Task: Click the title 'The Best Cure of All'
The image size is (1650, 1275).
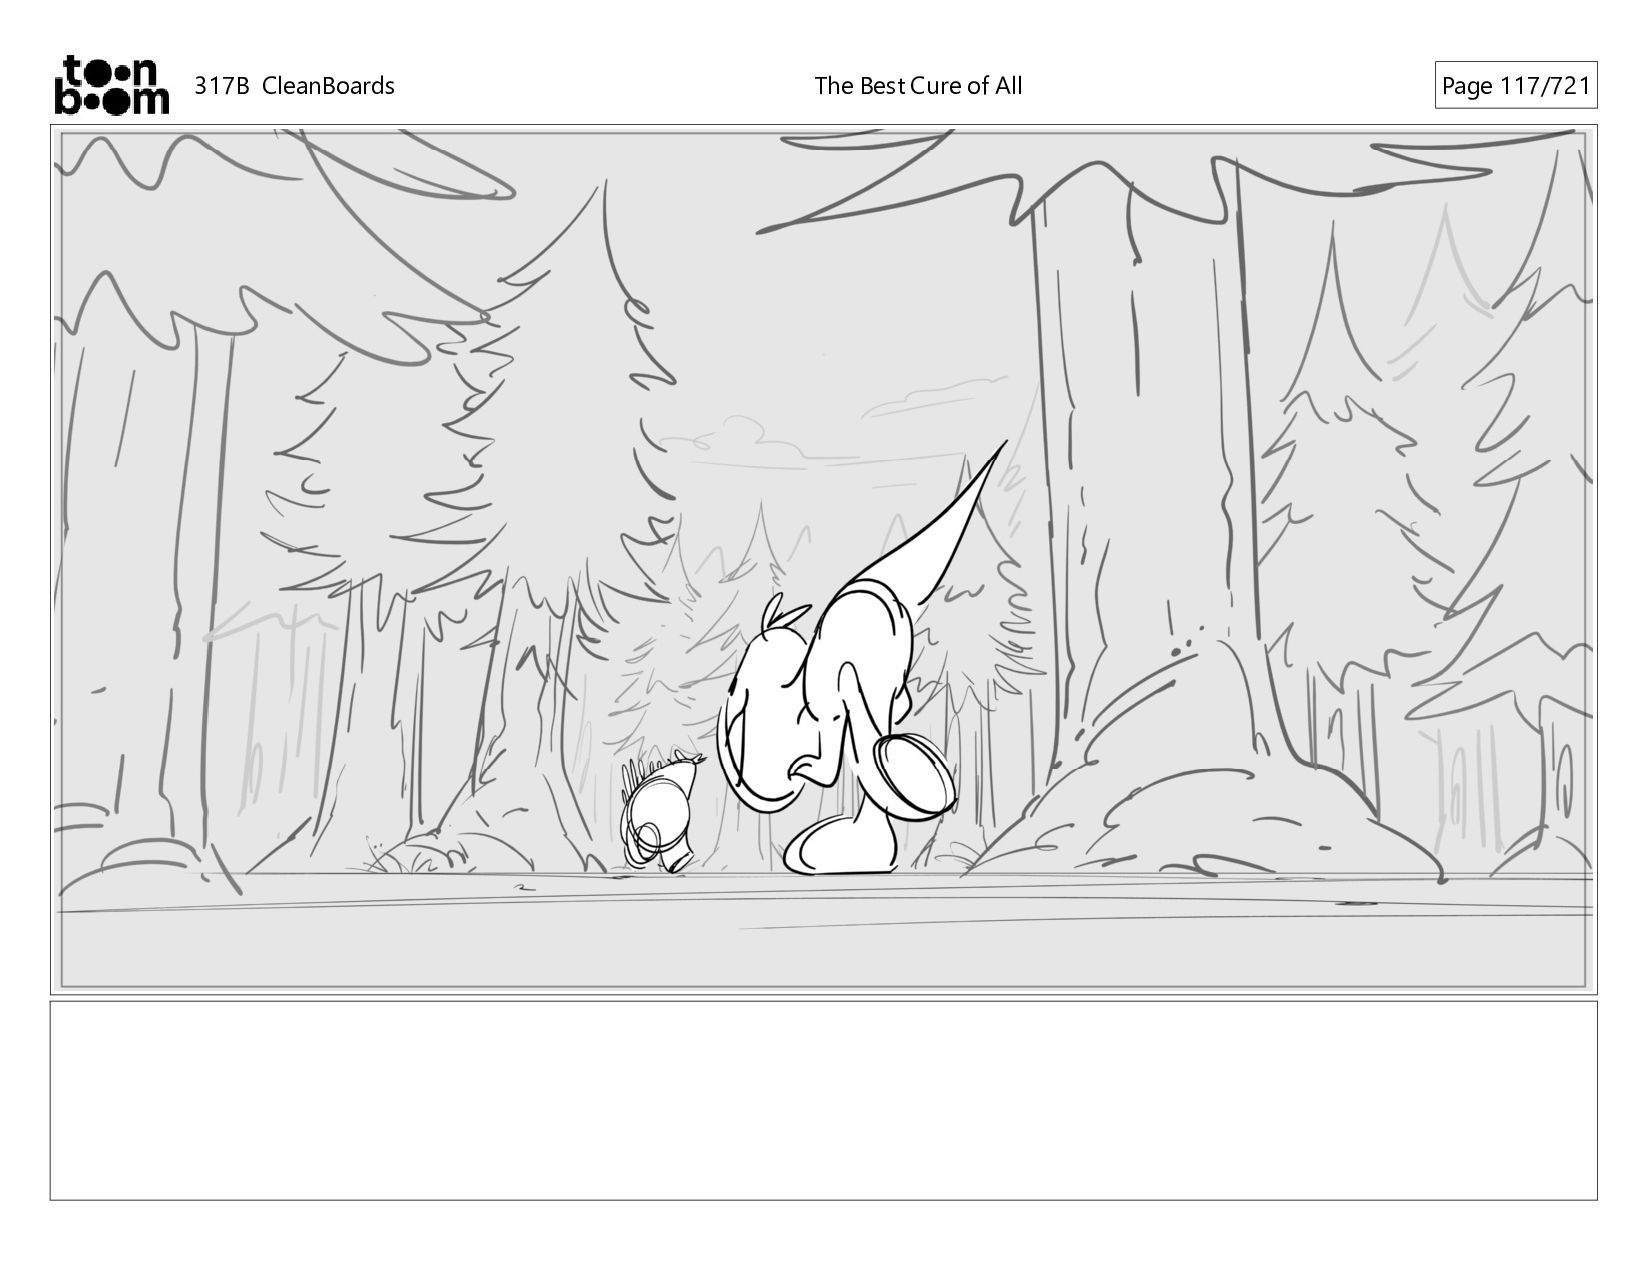Action: click(x=918, y=86)
